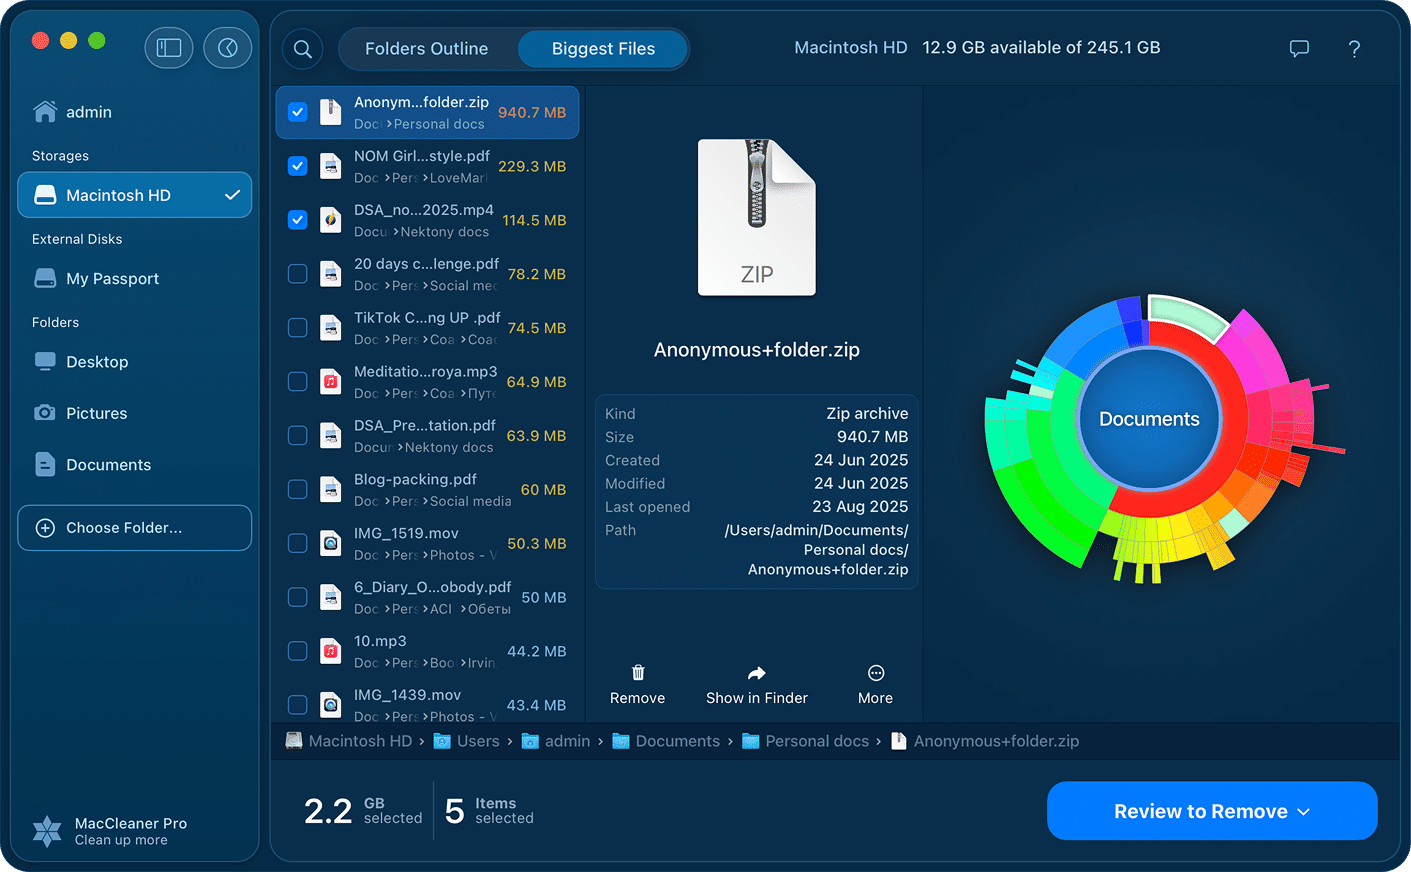The width and height of the screenshot is (1411, 872).
Task: Toggle the sidebar panel icon
Action: pos(168,48)
